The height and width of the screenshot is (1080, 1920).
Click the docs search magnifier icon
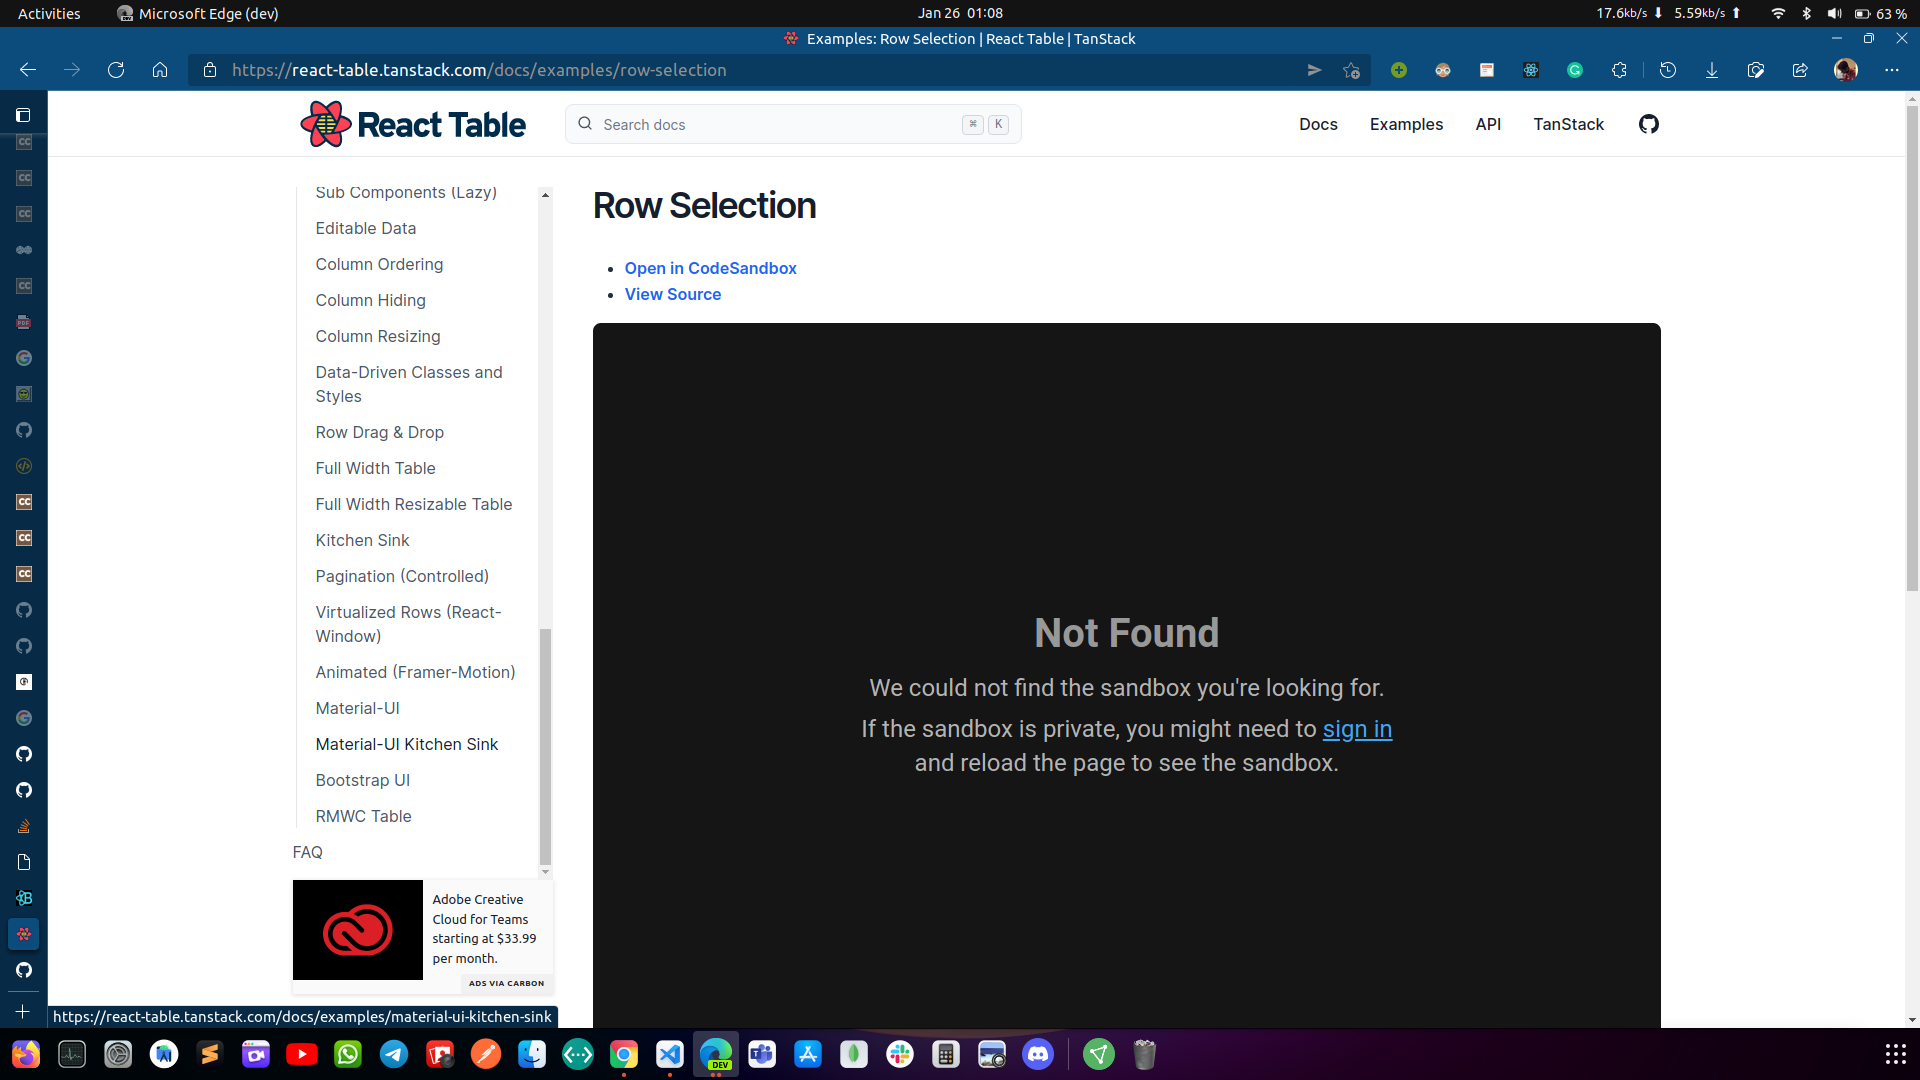(585, 124)
